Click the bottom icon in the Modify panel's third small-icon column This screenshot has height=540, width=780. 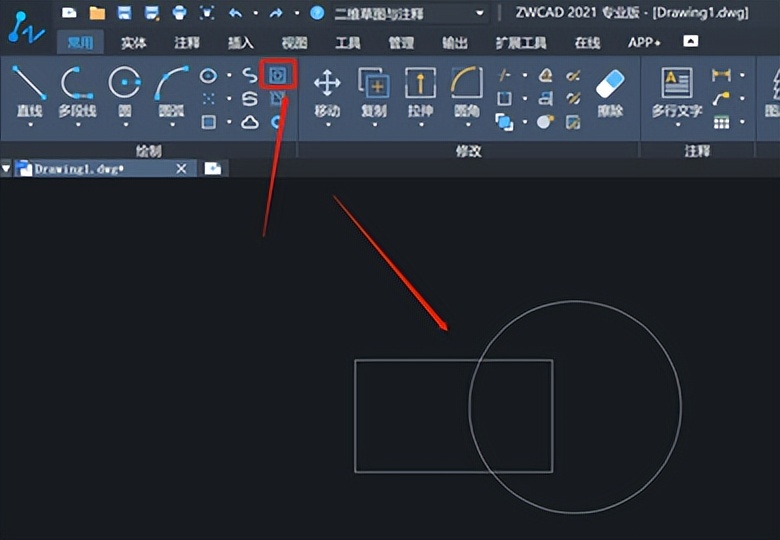click(x=573, y=122)
